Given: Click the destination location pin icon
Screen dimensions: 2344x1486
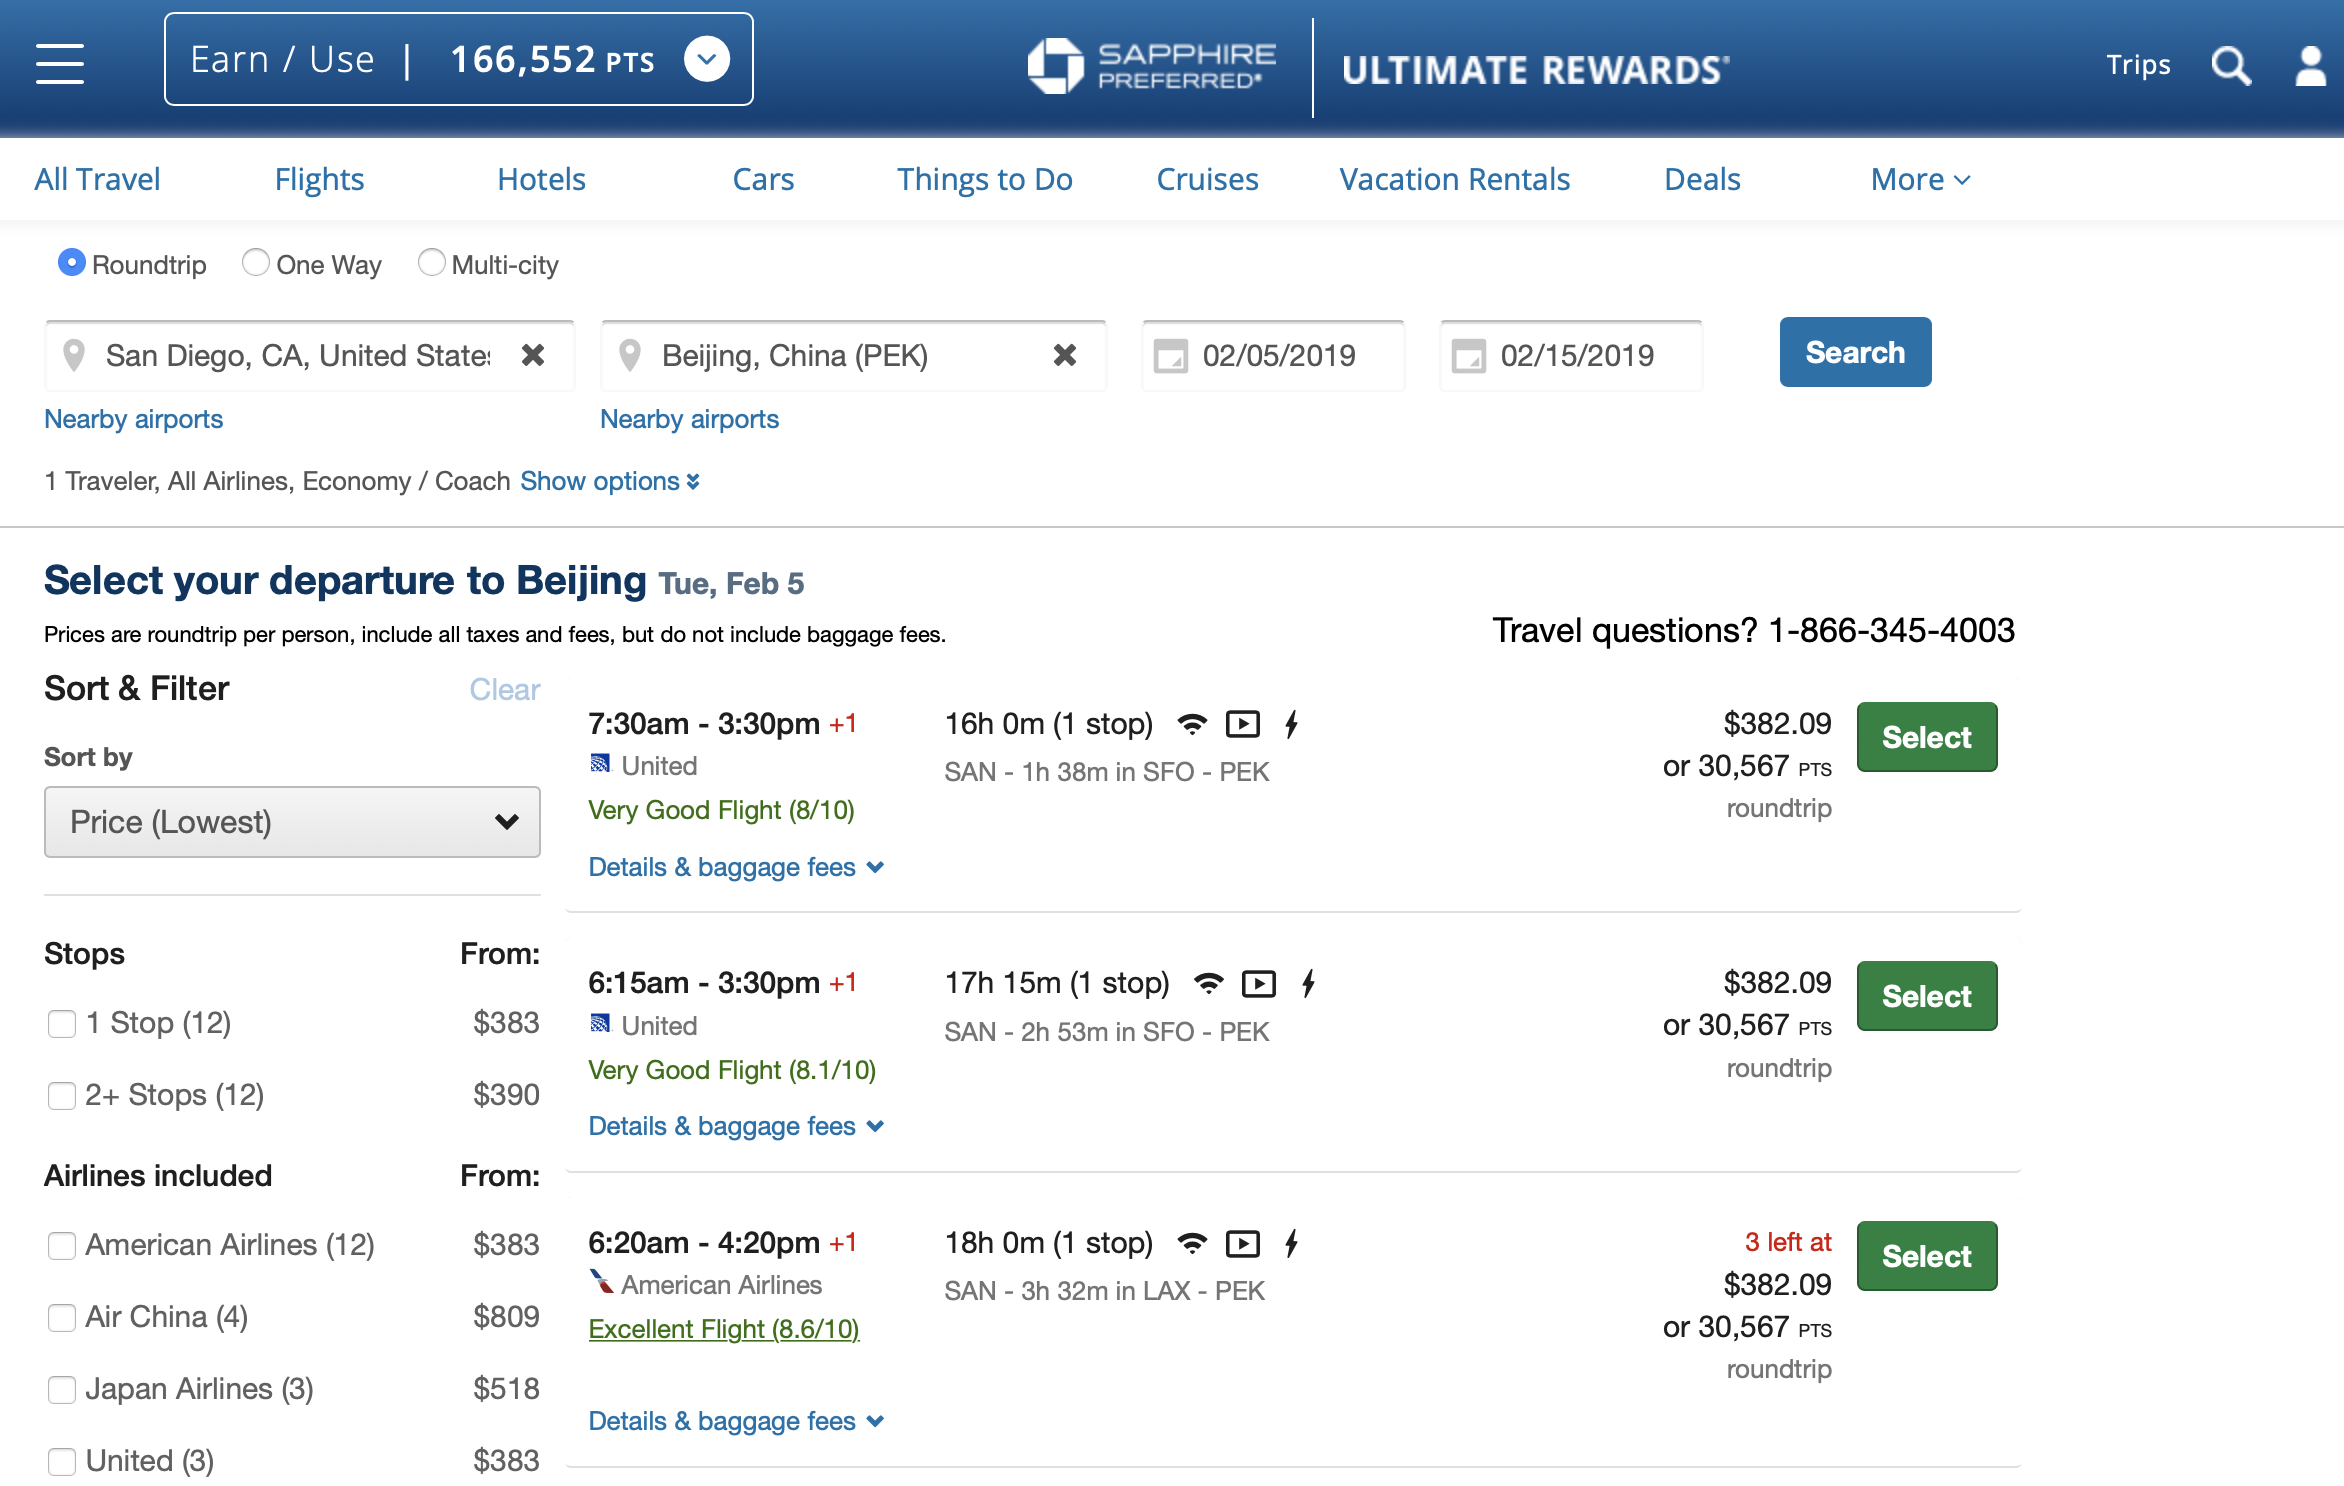Looking at the screenshot, I should point(629,355).
